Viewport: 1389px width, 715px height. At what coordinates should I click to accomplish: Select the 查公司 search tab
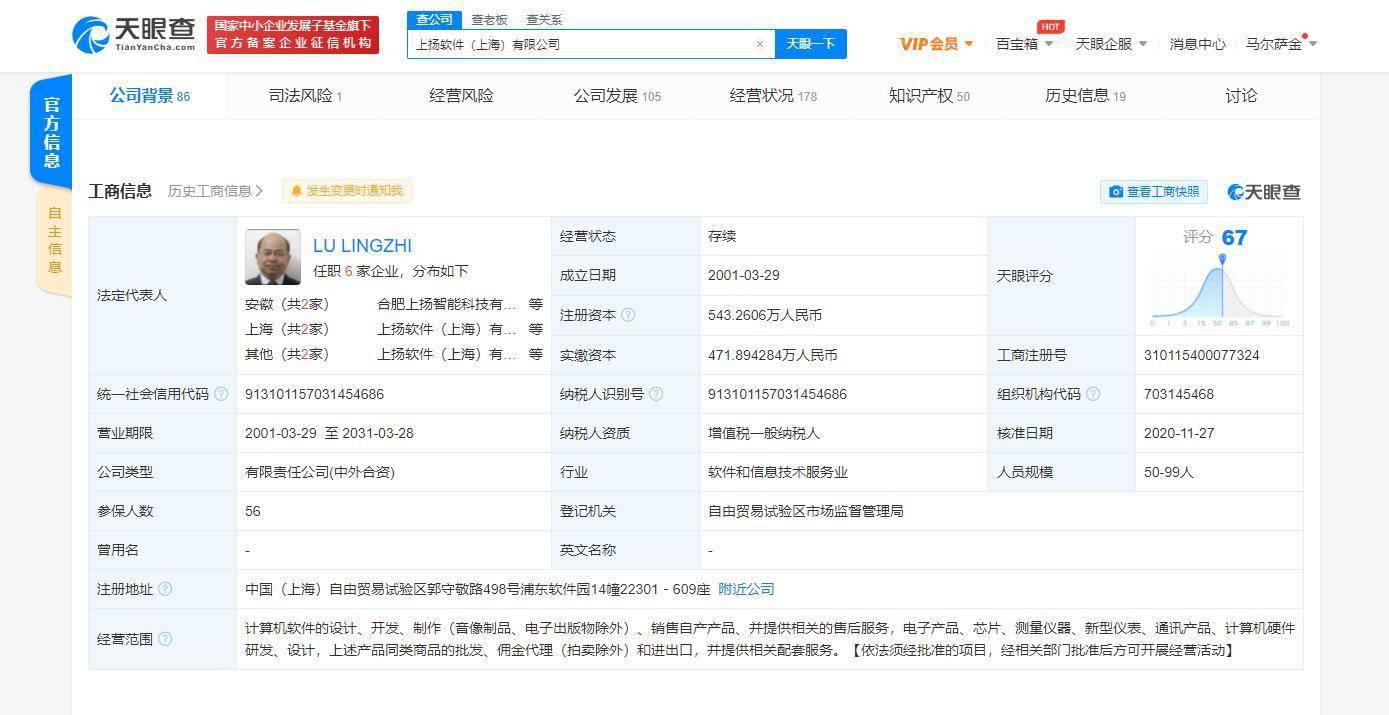coord(434,20)
